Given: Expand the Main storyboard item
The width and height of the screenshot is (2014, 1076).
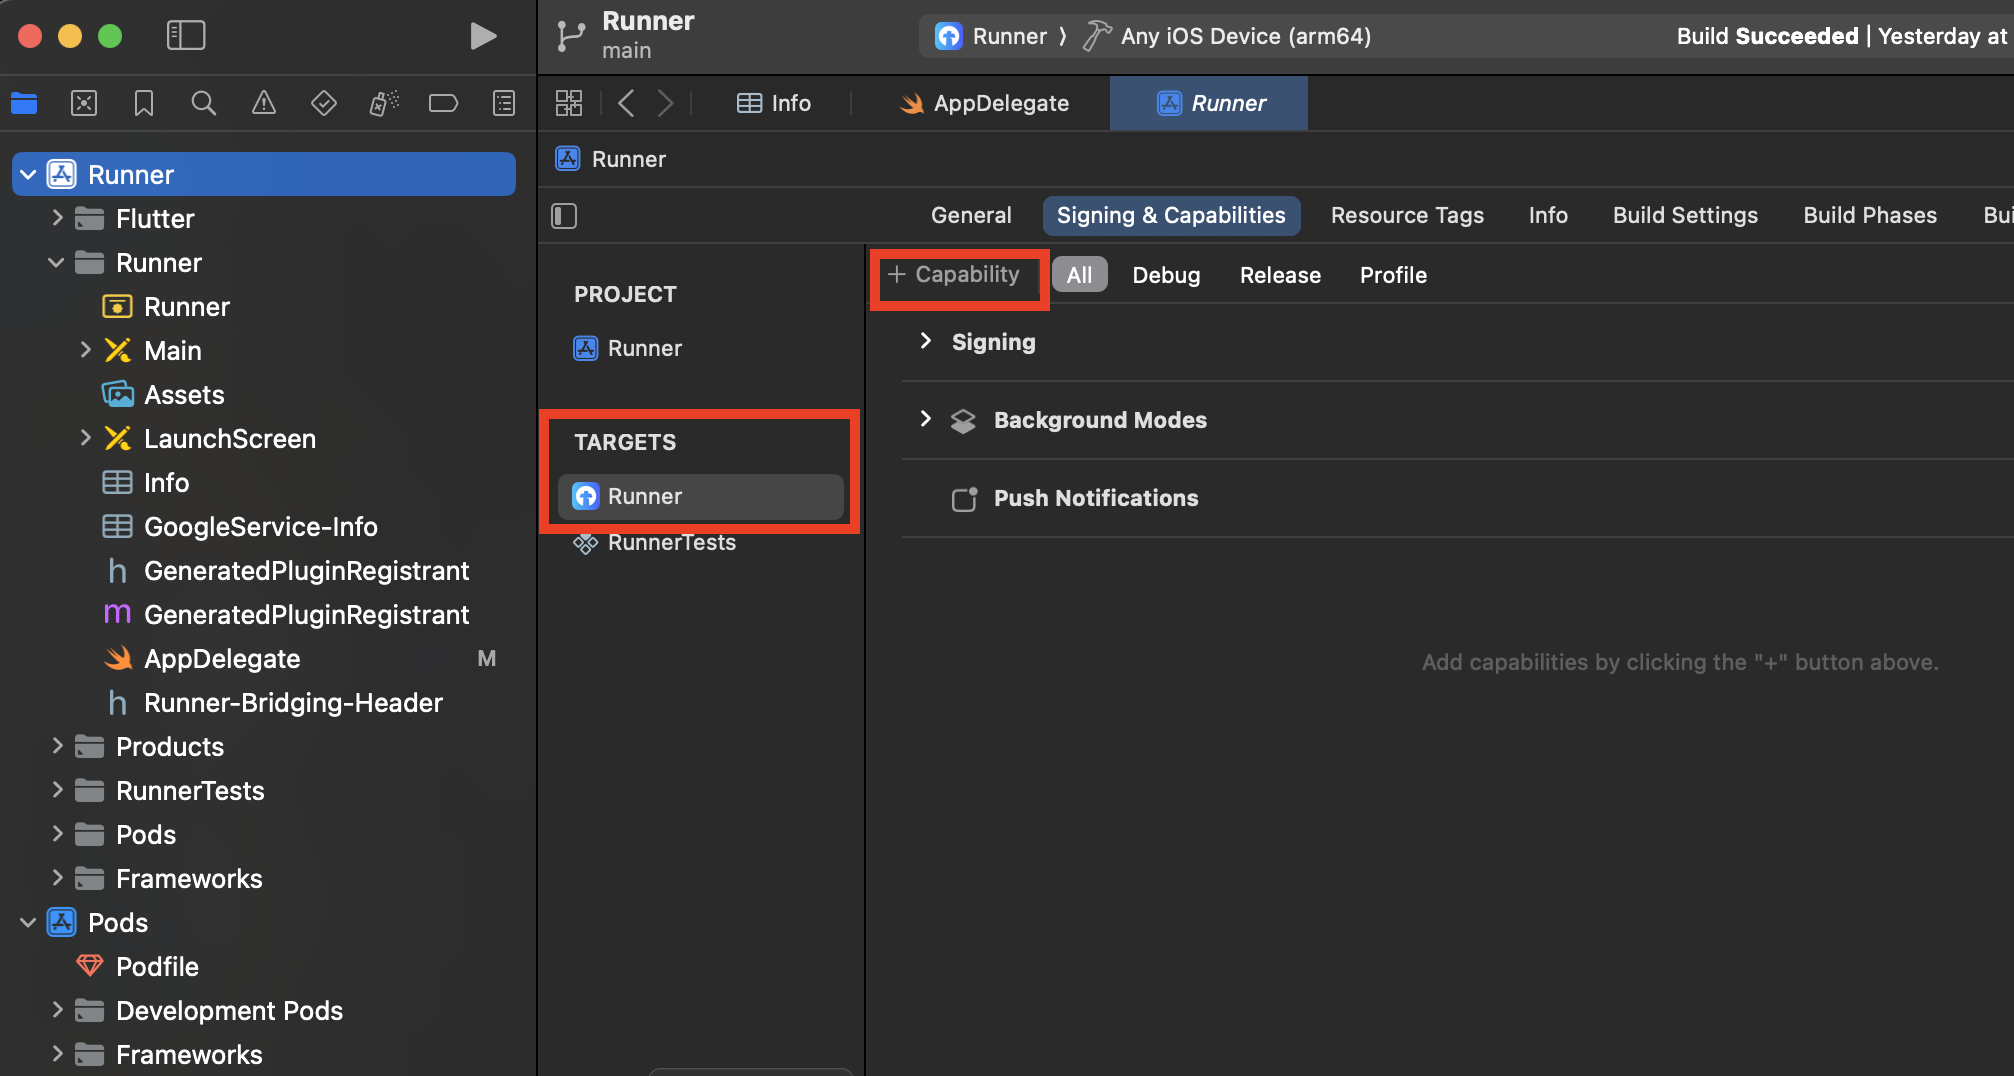Looking at the screenshot, I should (x=85, y=350).
